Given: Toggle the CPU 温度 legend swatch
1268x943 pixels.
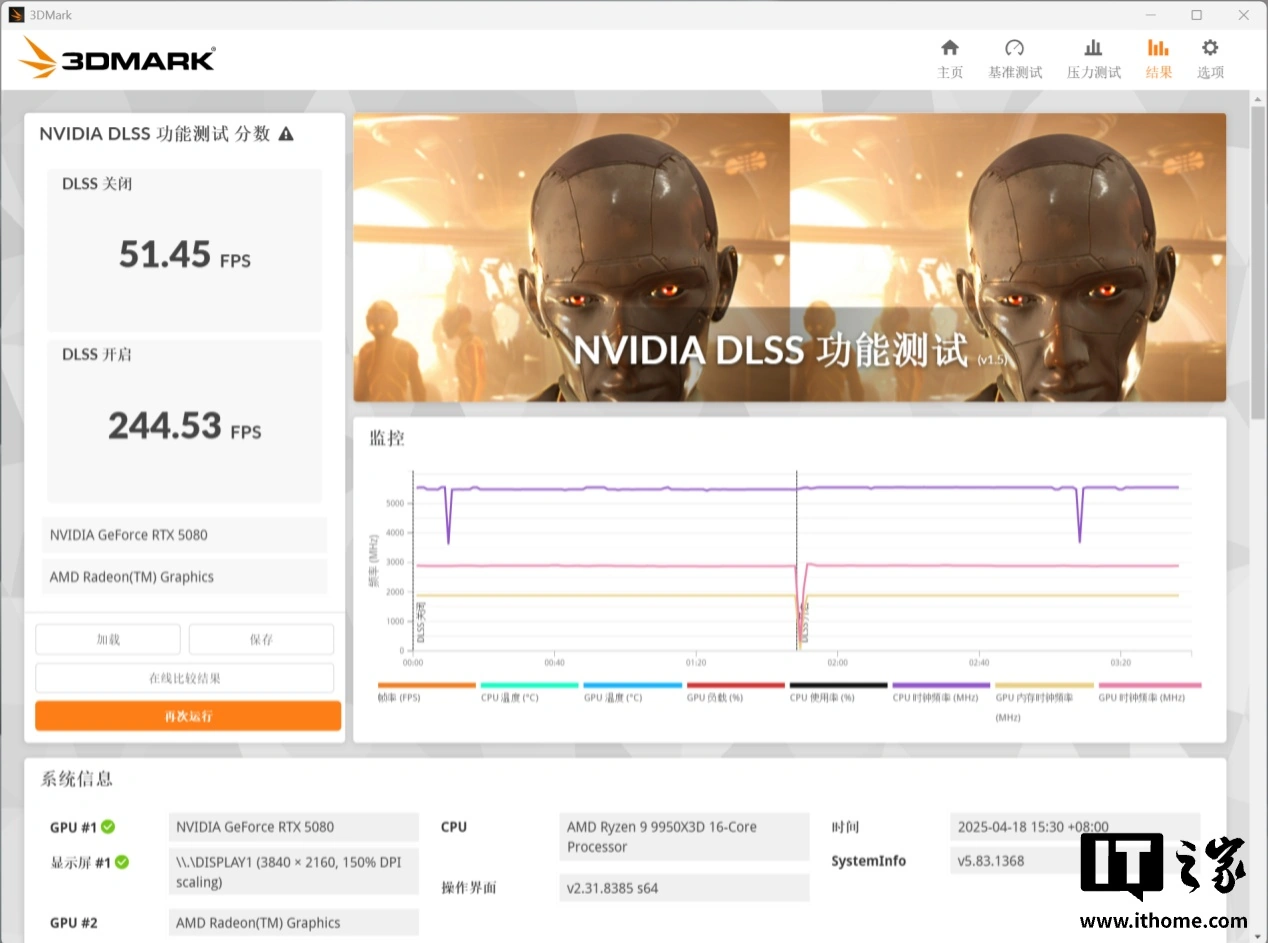Looking at the screenshot, I should pyautogui.click(x=529, y=686).
